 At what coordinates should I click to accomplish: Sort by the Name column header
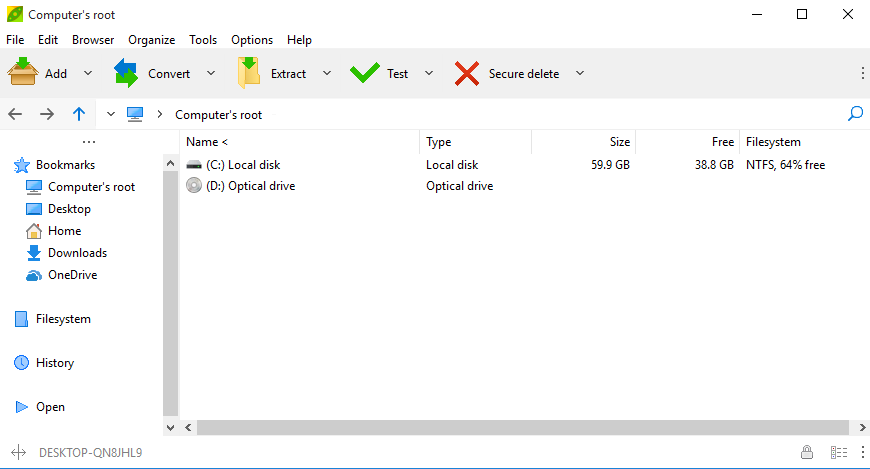pyautogui.click(x=300, y=142)
